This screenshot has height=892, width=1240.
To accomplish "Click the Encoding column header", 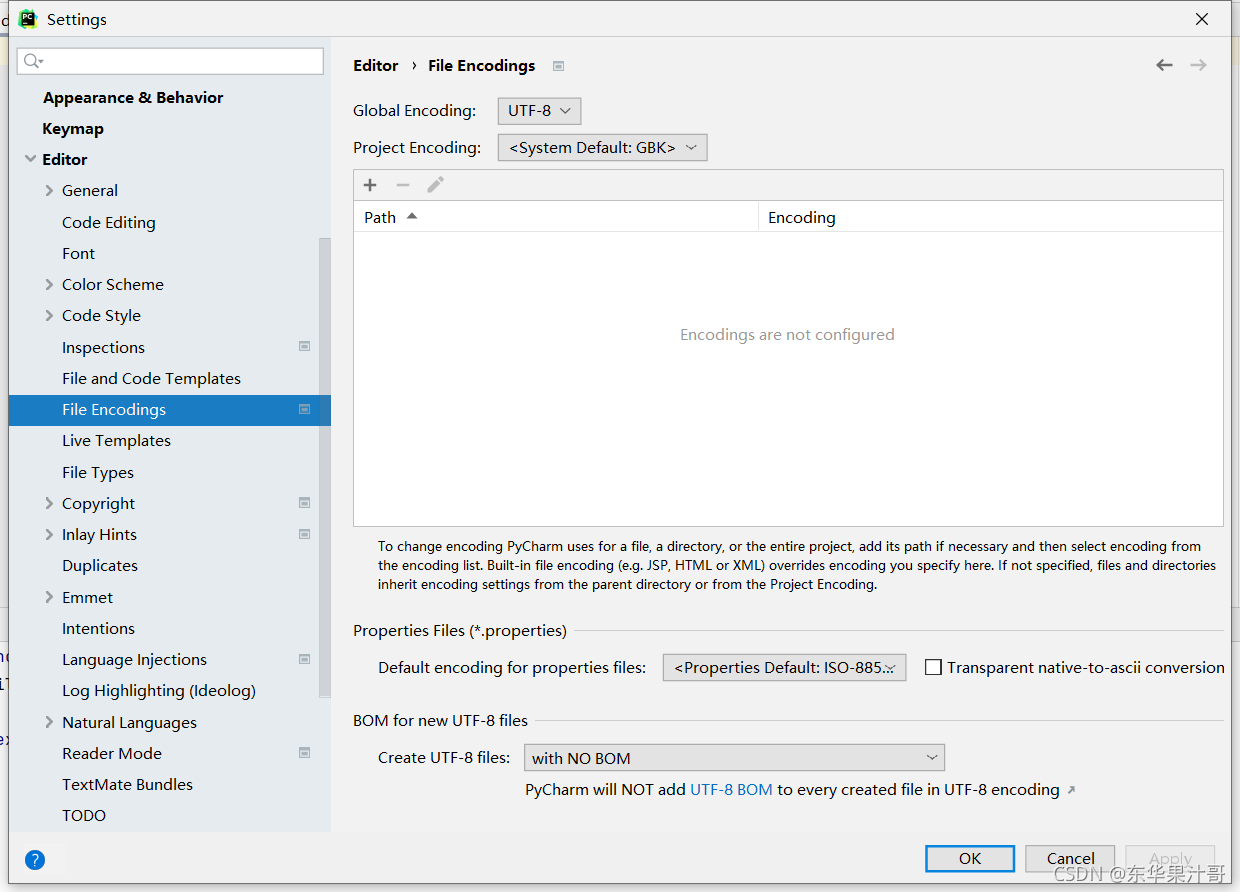I will click(x=991, y=217).
